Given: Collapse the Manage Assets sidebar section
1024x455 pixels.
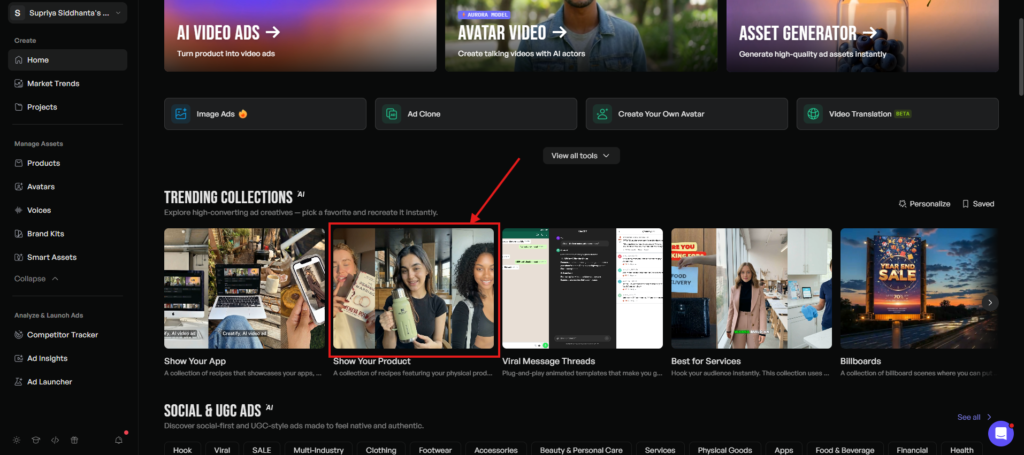Looking at the screenshot, I should coord(36,278).
